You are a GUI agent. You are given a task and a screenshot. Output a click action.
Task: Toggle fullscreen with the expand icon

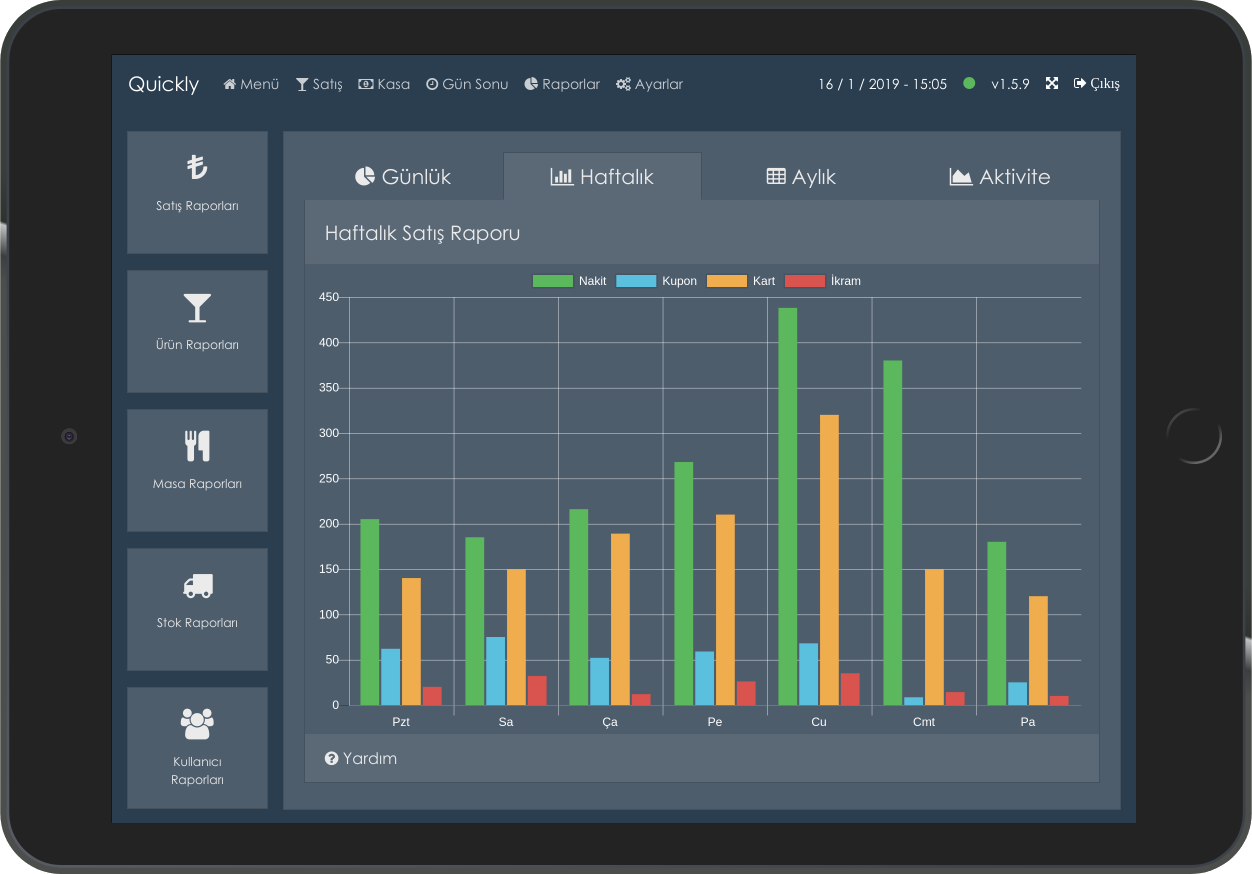[1052, 84]
